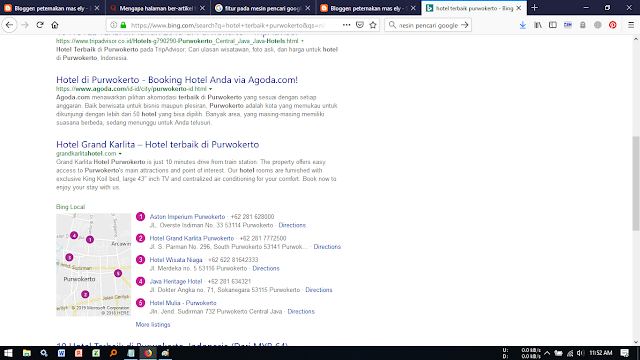This screenshot has width=640, height=360.
Task: Open Hotel Grand Karlita Purwokerto local listing
Action: pos(192,238)
